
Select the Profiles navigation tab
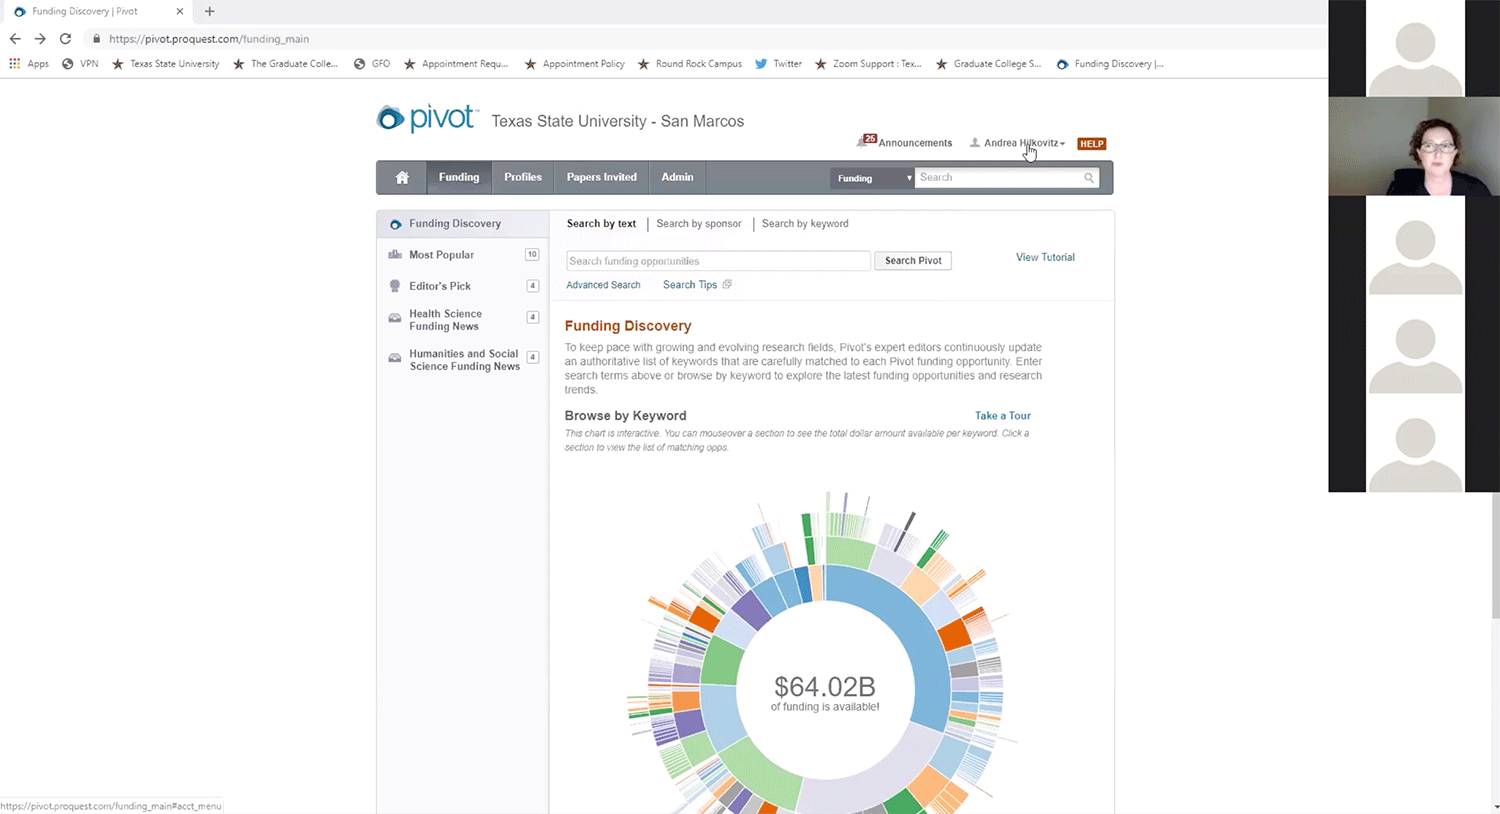(523, 177)
